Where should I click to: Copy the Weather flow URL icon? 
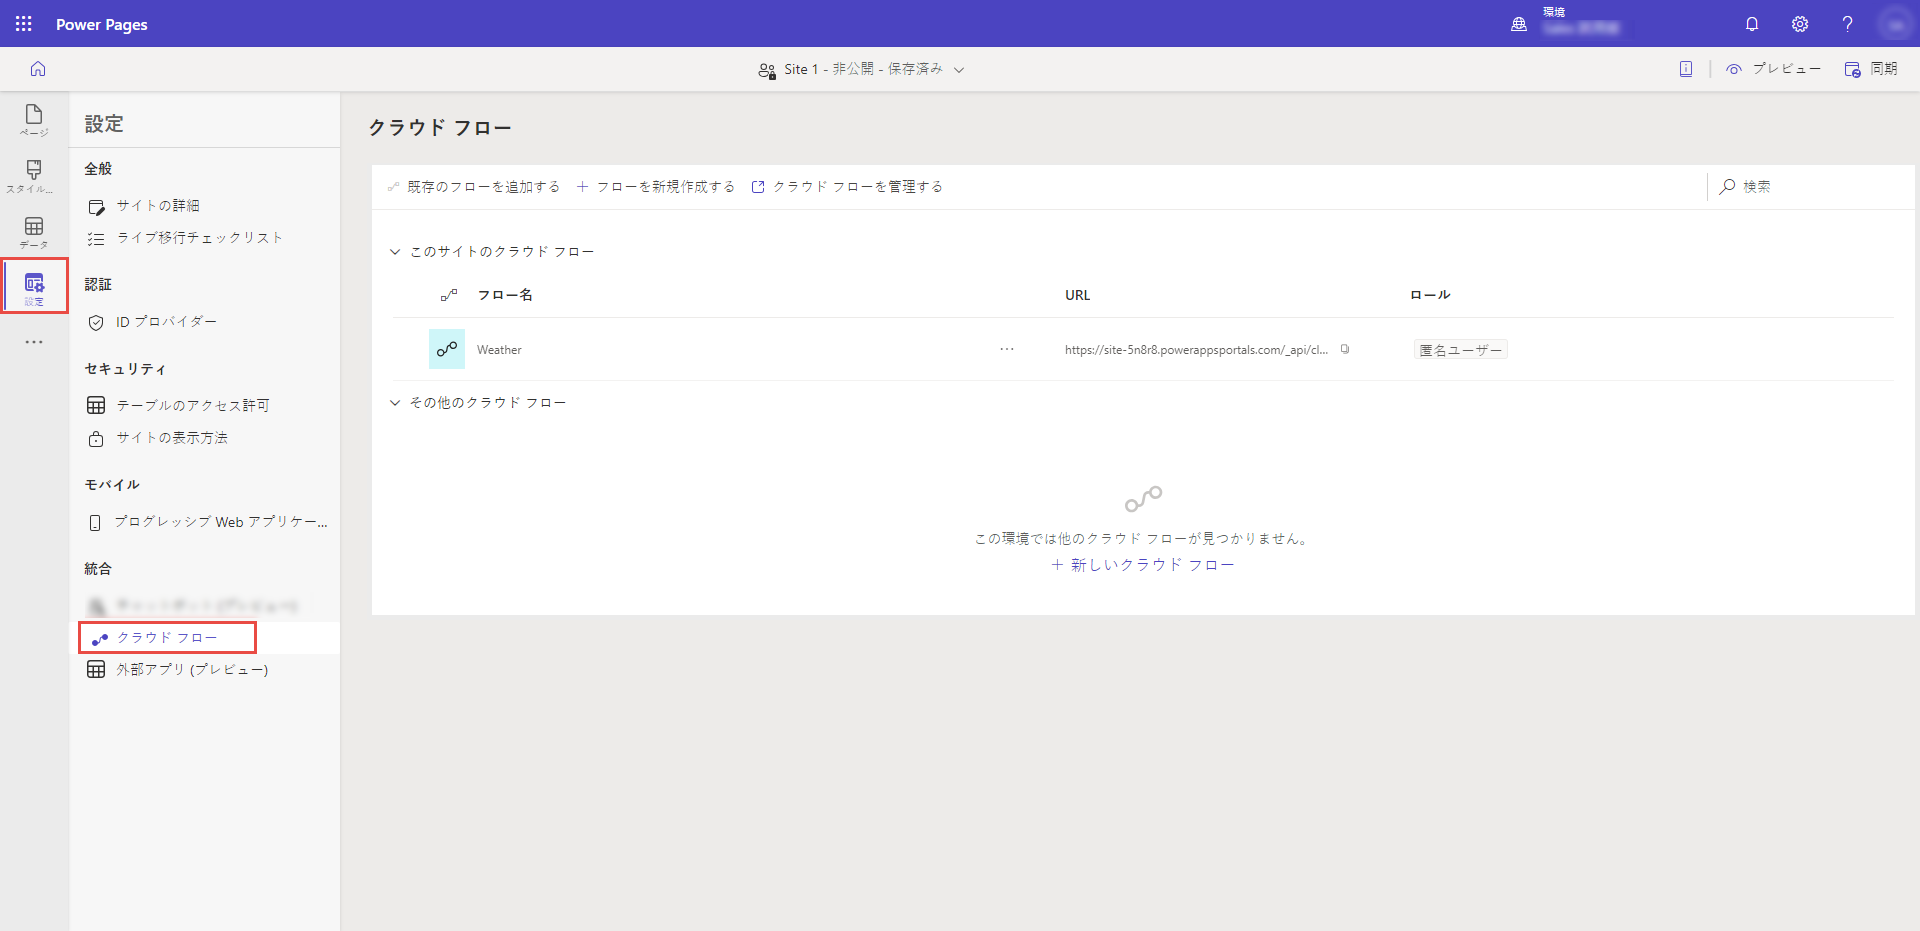coord(1345,349)
